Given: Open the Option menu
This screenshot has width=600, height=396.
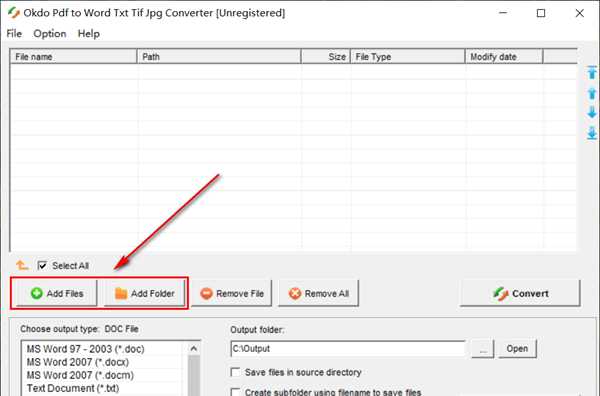Looking at the screenshot, I should pos(50,34).
